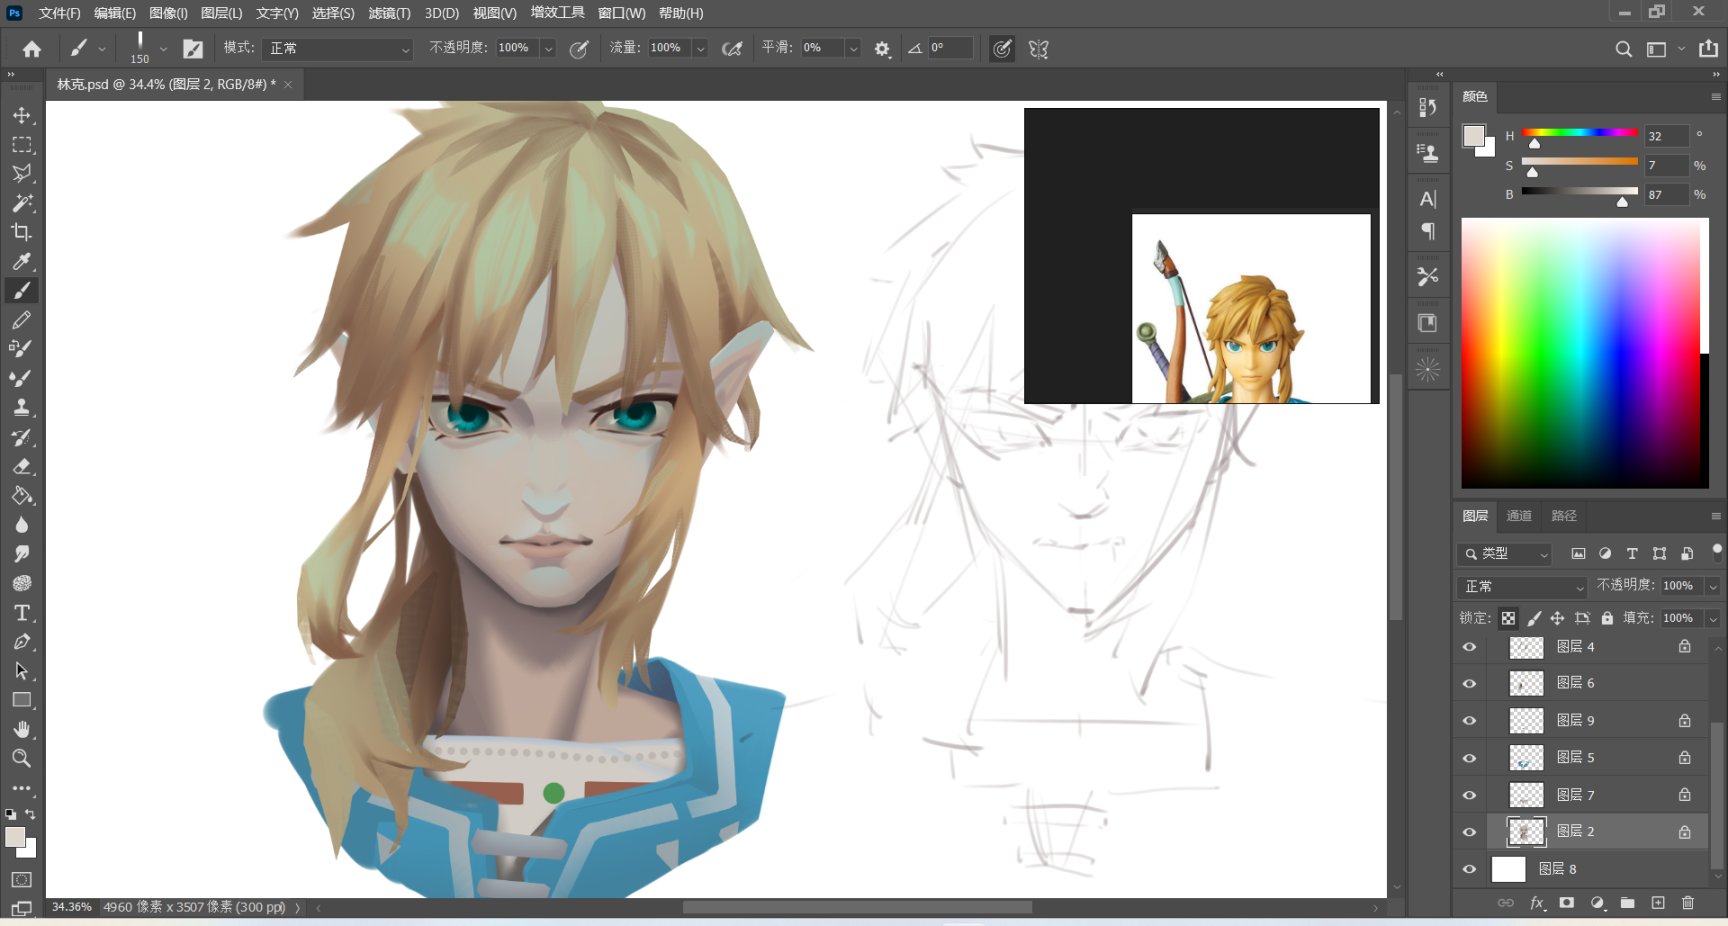Open the blend mode 模式 dropdown
Screen dimensions: 1728x926
338,48
